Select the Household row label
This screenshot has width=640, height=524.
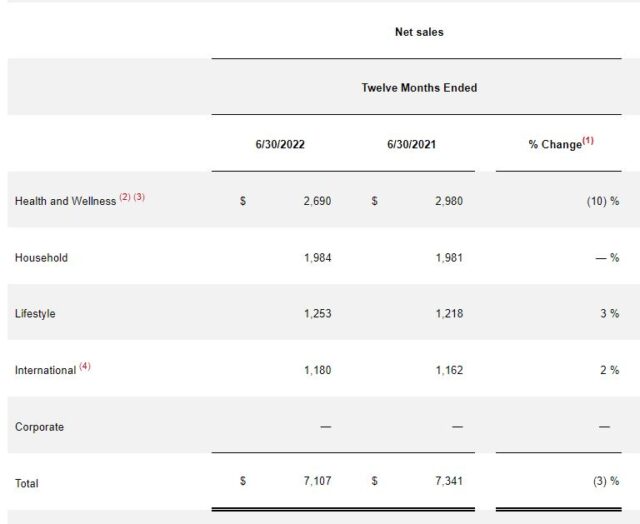[x=41, y=257]
